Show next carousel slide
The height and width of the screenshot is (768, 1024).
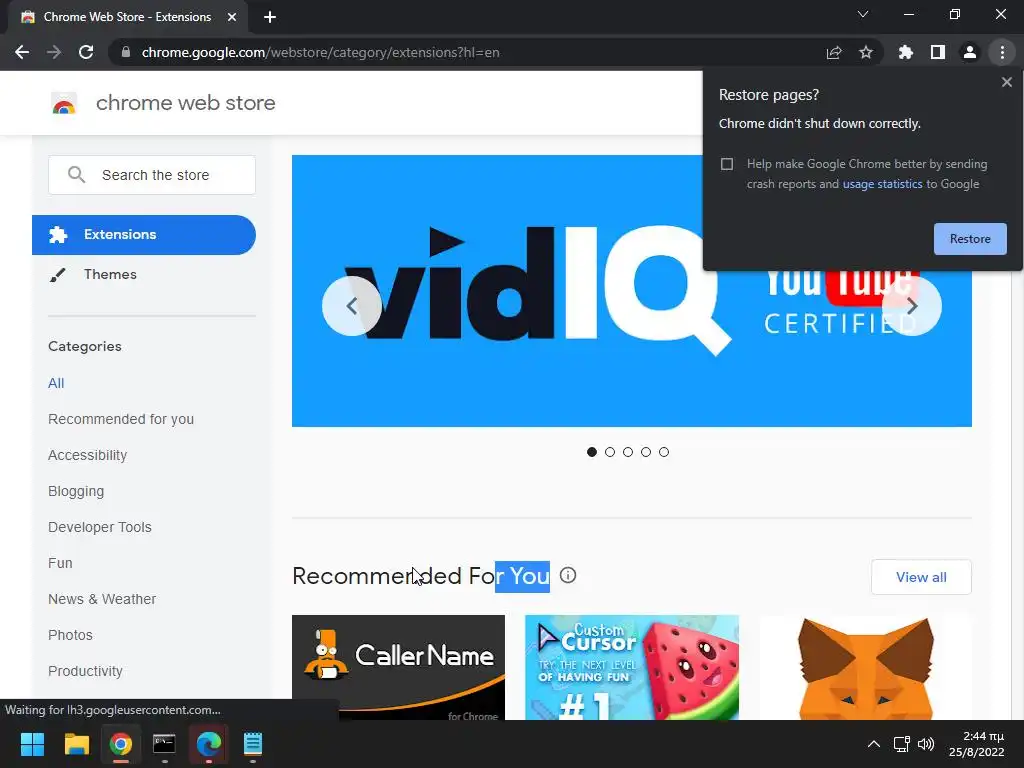[912, 306]
